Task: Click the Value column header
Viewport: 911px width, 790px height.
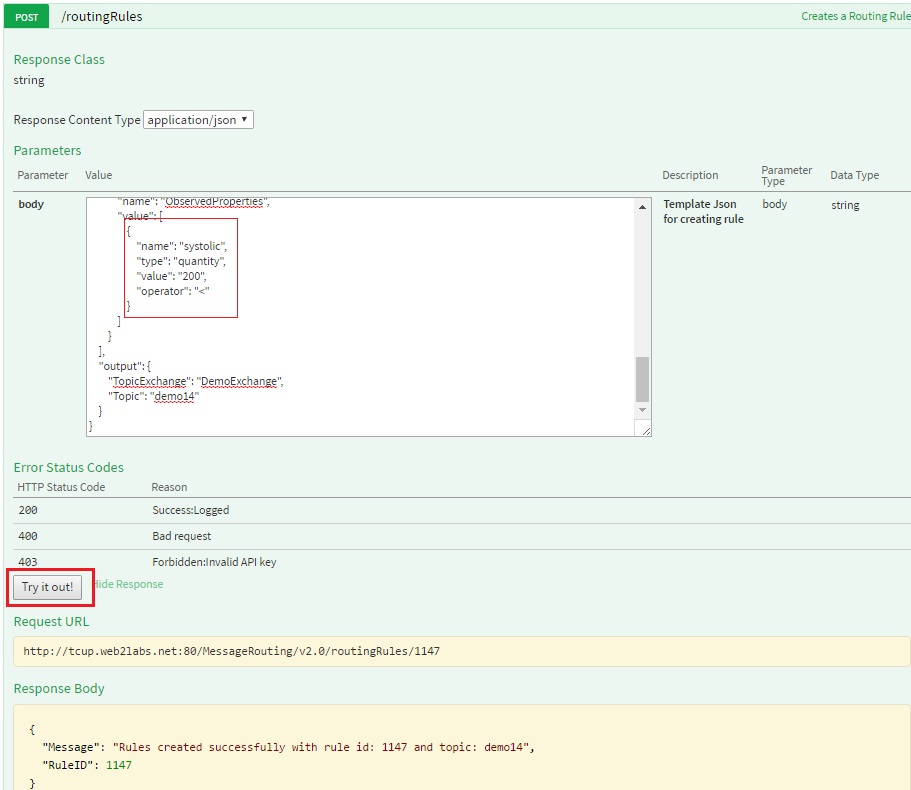Action: click(x=99, y=175)
